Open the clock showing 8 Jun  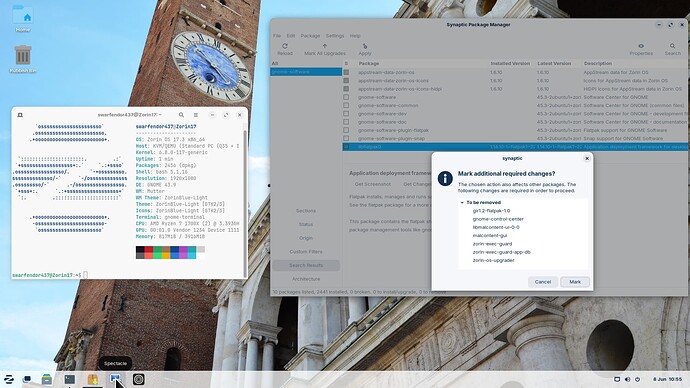click(668, 379)
